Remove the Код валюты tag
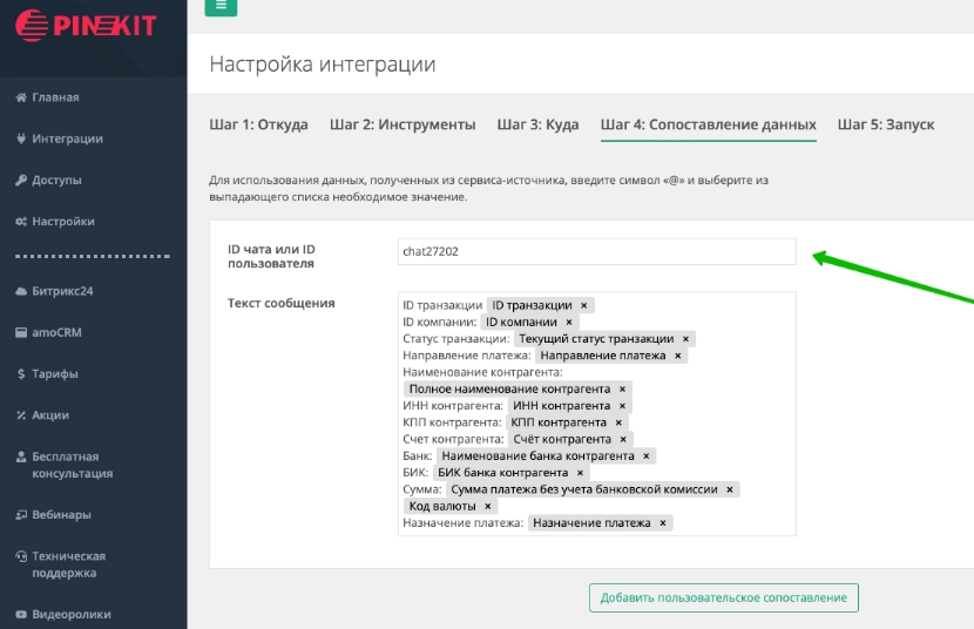 (x=488, y=507)
